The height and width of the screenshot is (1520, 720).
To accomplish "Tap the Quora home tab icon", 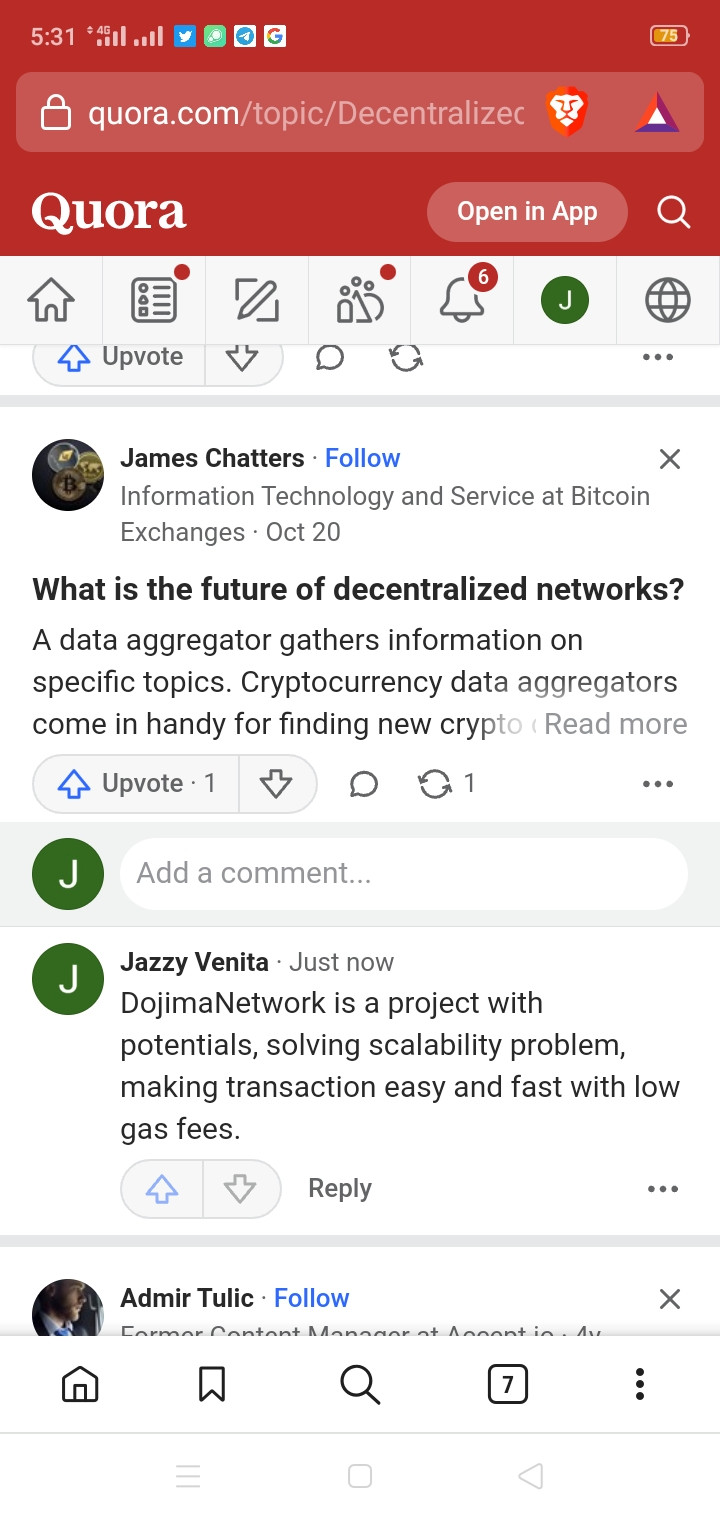I will [x=51, y=300].
